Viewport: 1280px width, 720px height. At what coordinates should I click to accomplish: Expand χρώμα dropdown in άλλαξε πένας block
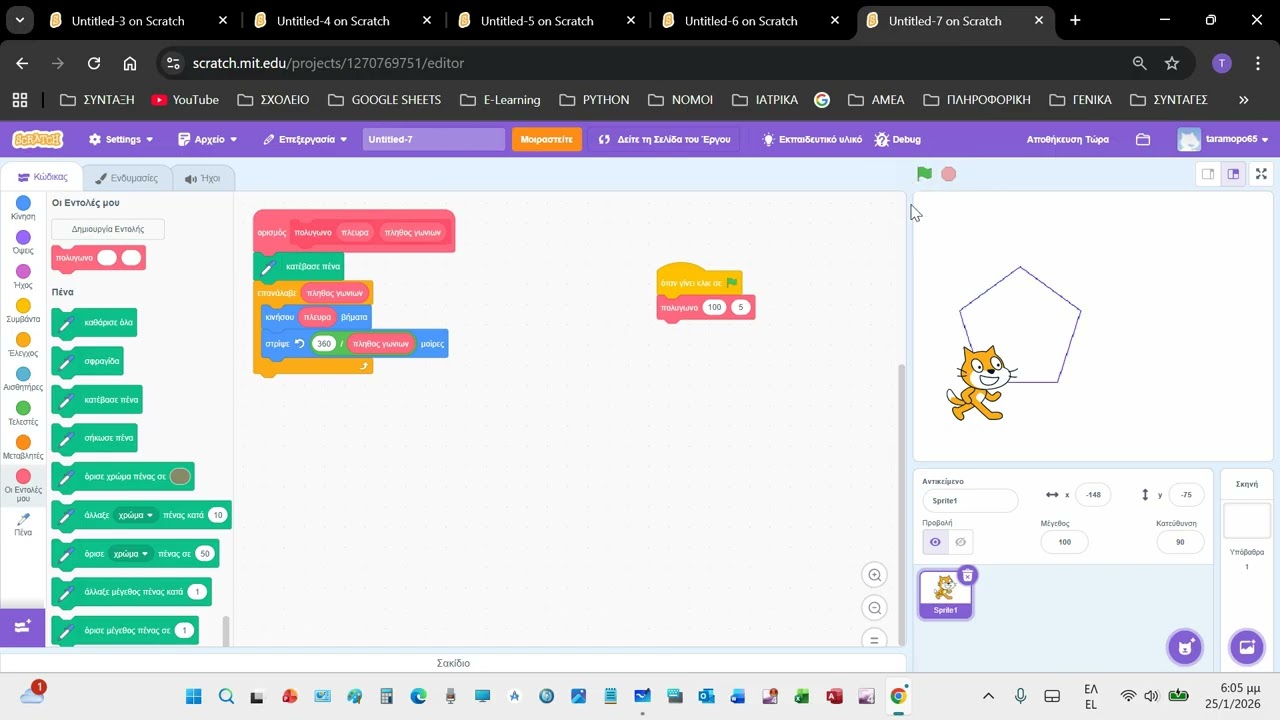coord(136,515)
